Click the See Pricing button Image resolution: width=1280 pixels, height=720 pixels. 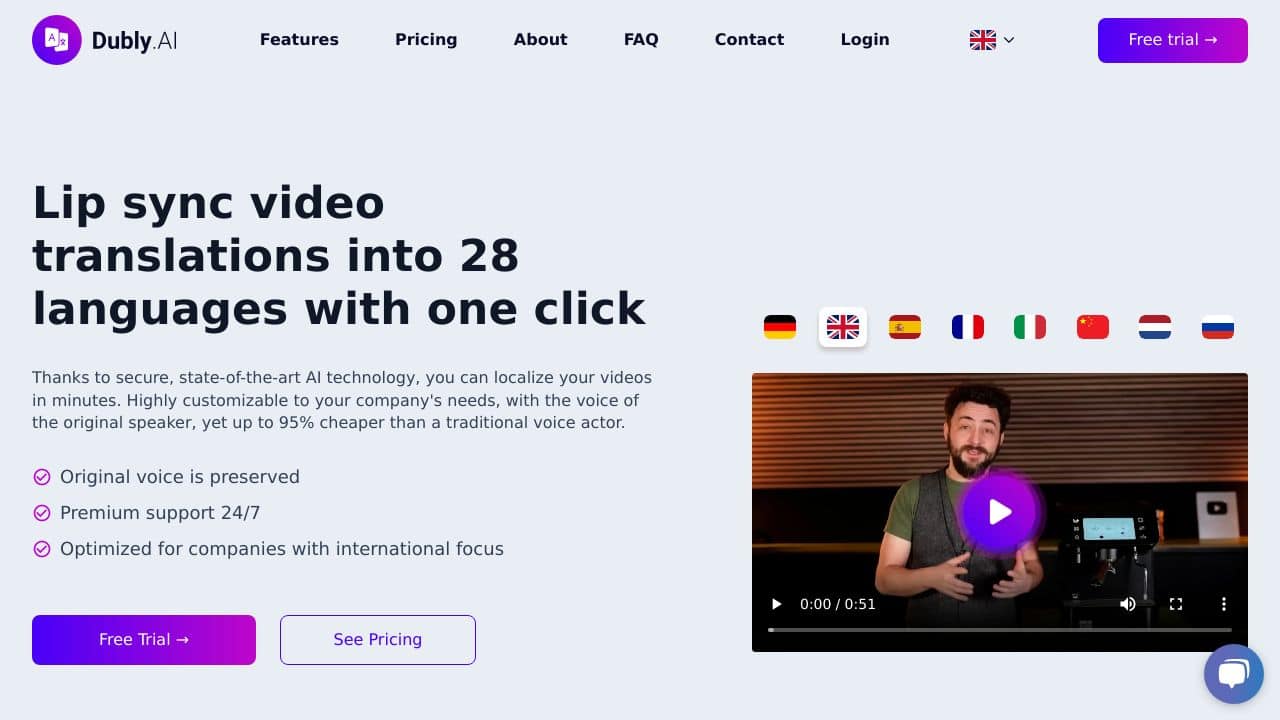[378, 640]
